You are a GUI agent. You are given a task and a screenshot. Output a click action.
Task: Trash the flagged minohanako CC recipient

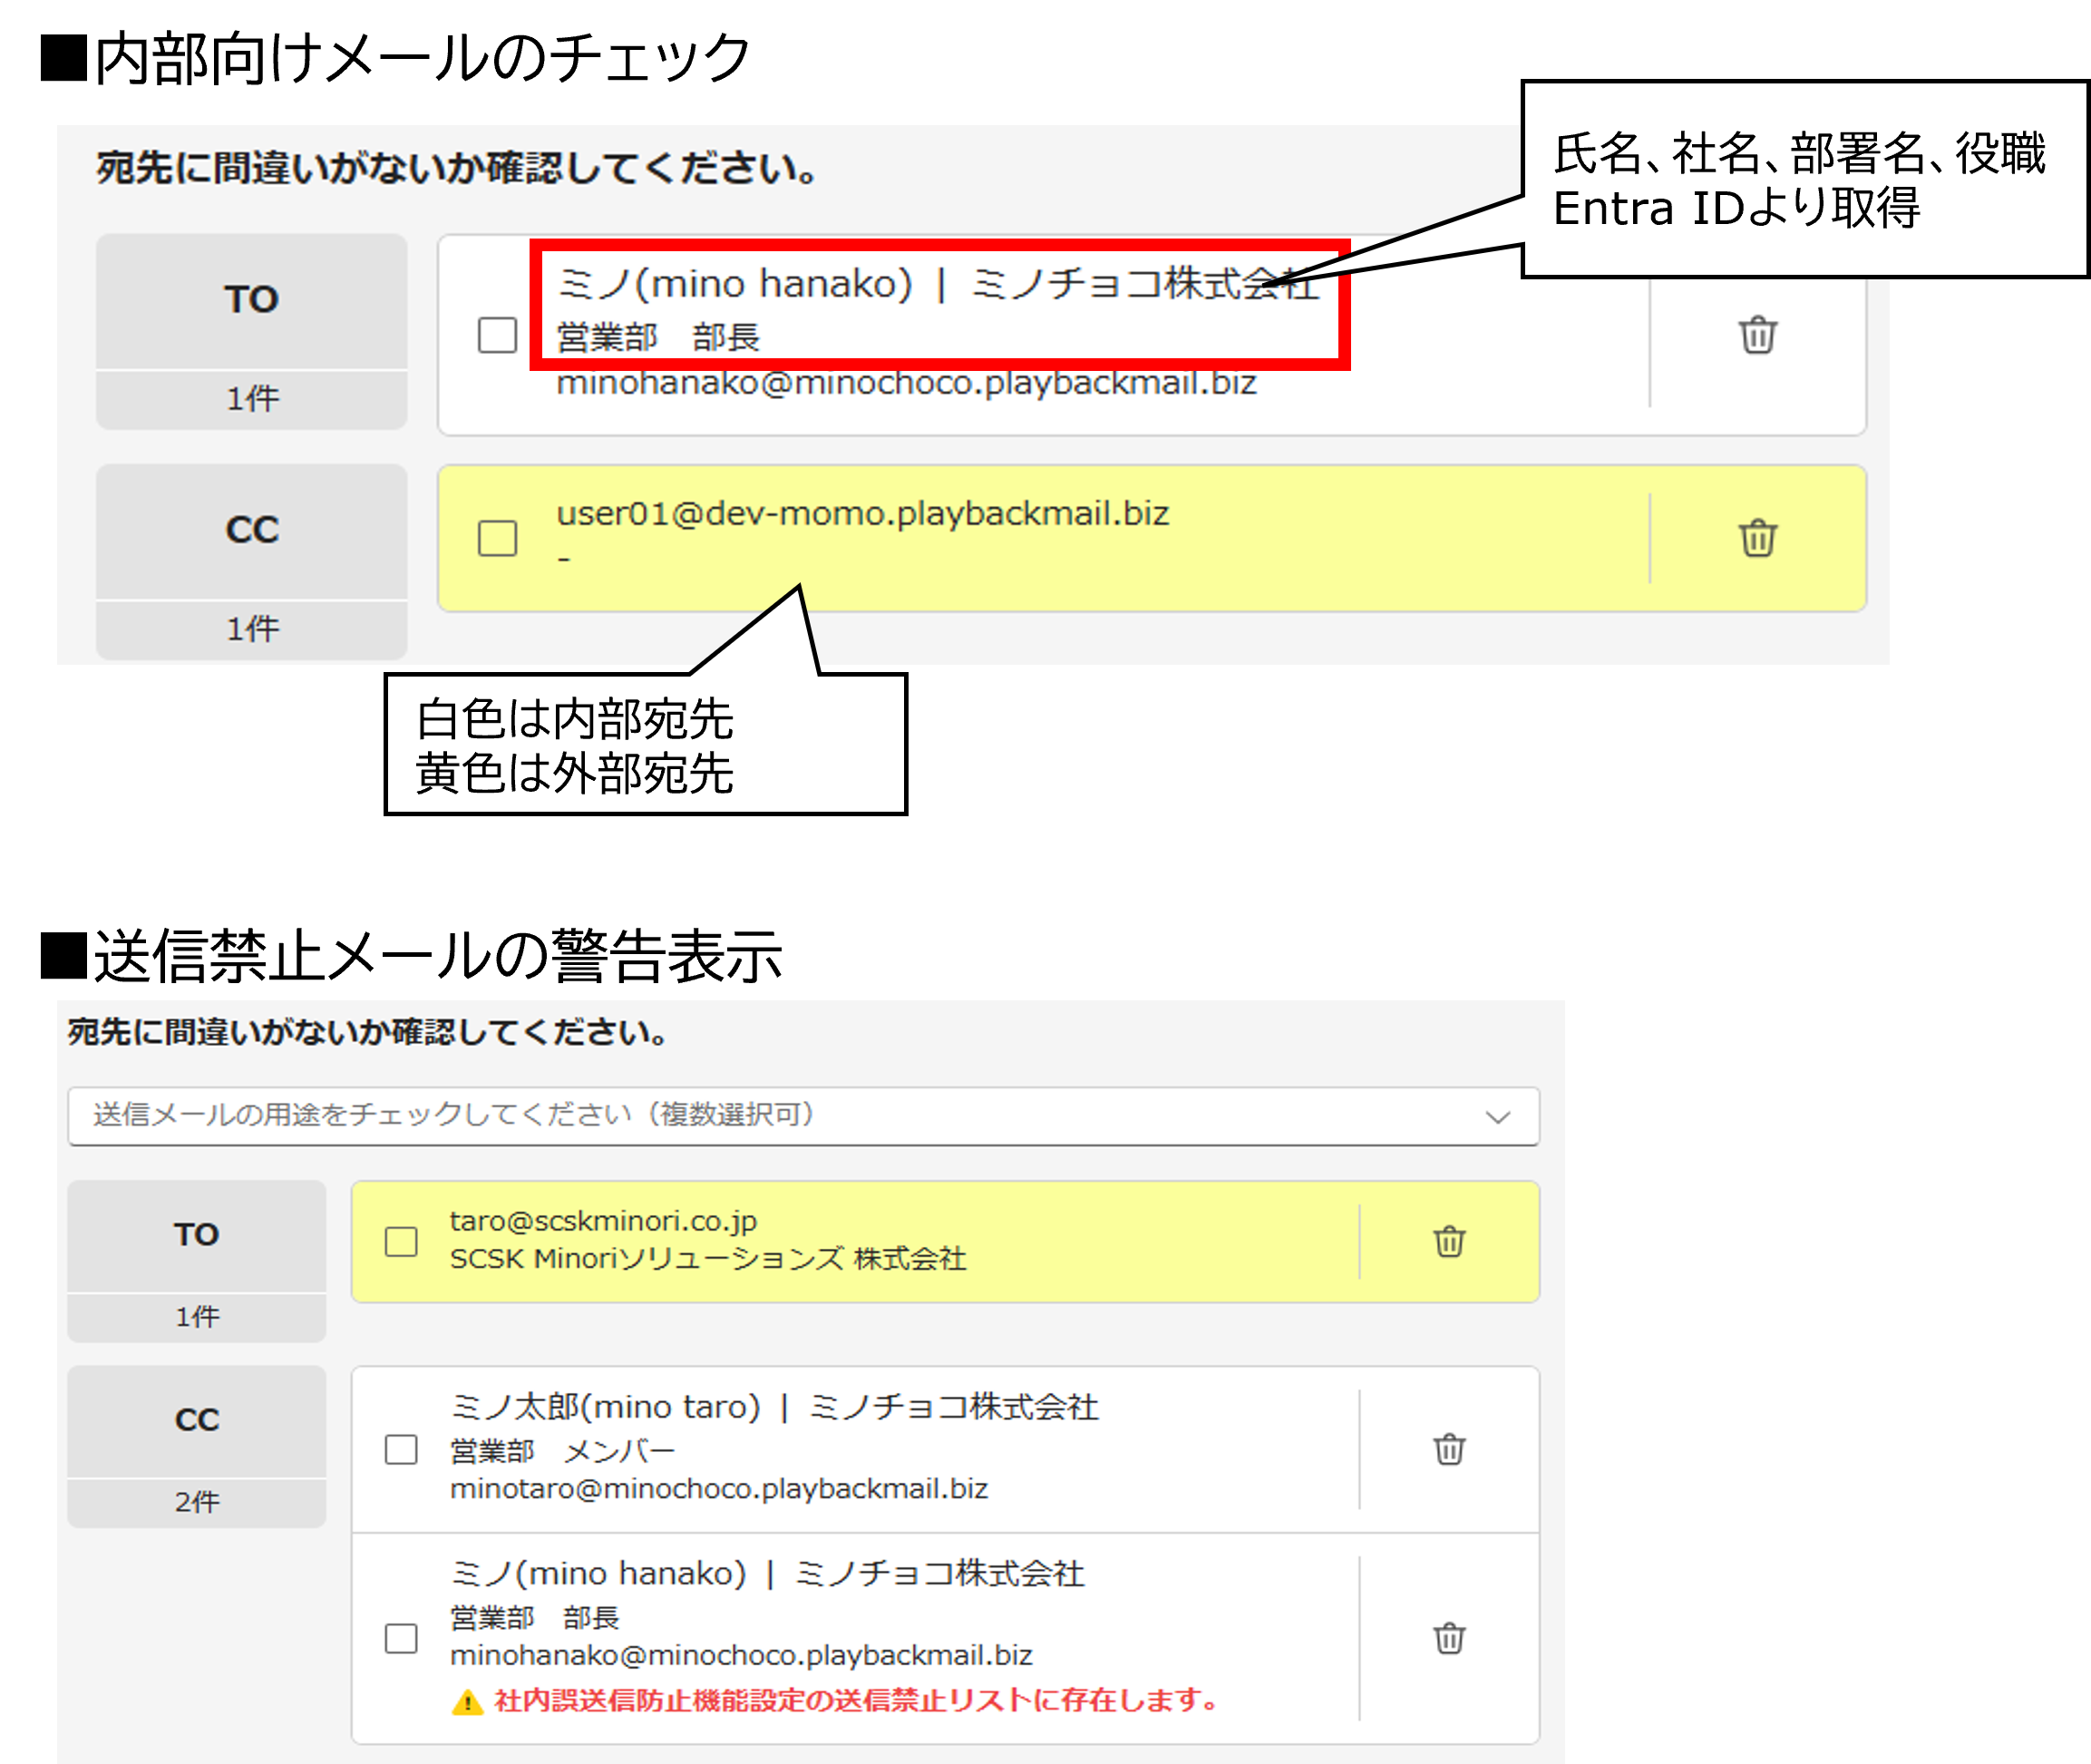pyautogui.click(x=1449, y=1638)
